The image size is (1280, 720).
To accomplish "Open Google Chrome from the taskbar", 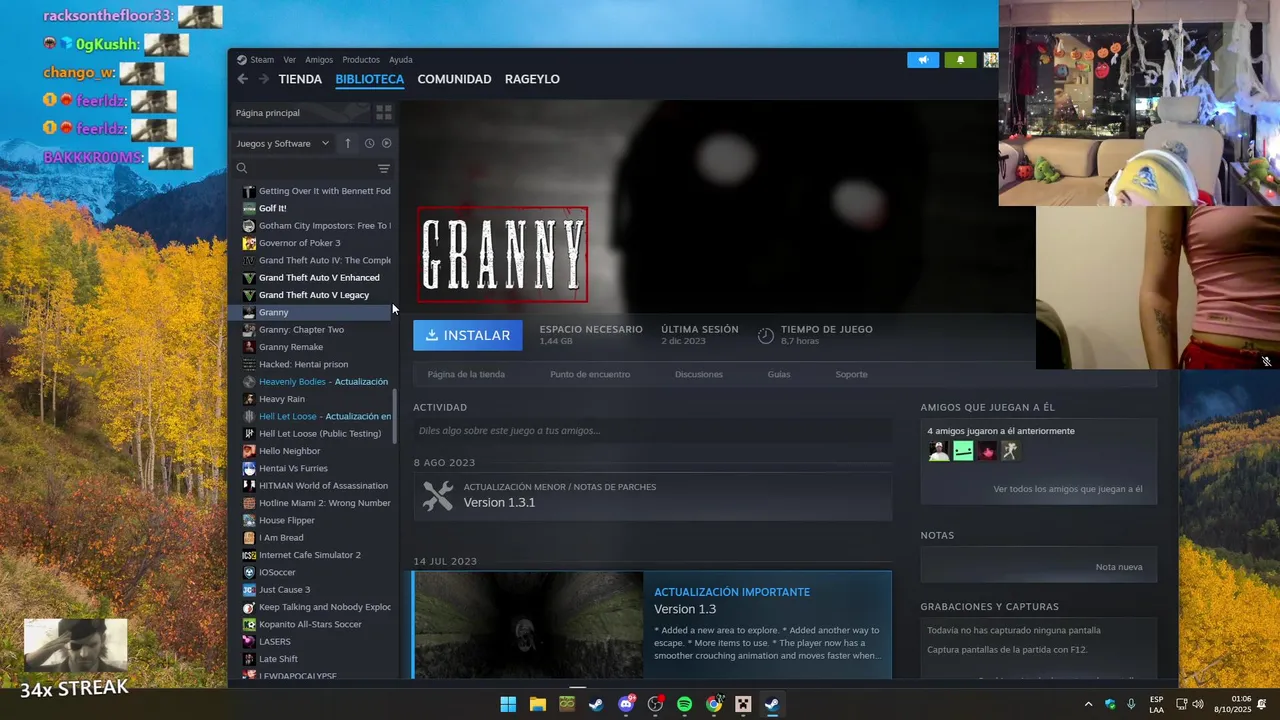I will (x=714, y=704).
